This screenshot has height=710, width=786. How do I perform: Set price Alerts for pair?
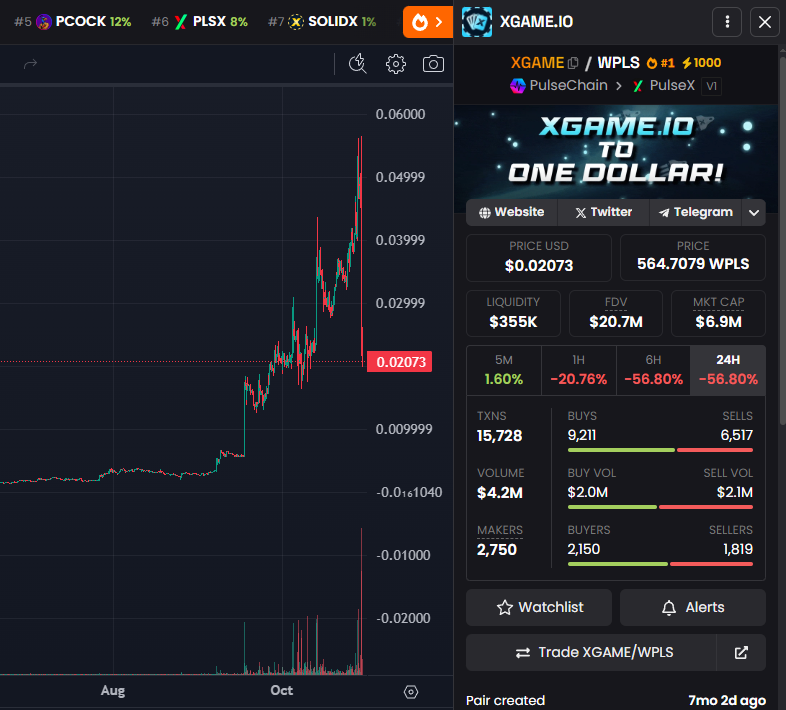[693, 607]
